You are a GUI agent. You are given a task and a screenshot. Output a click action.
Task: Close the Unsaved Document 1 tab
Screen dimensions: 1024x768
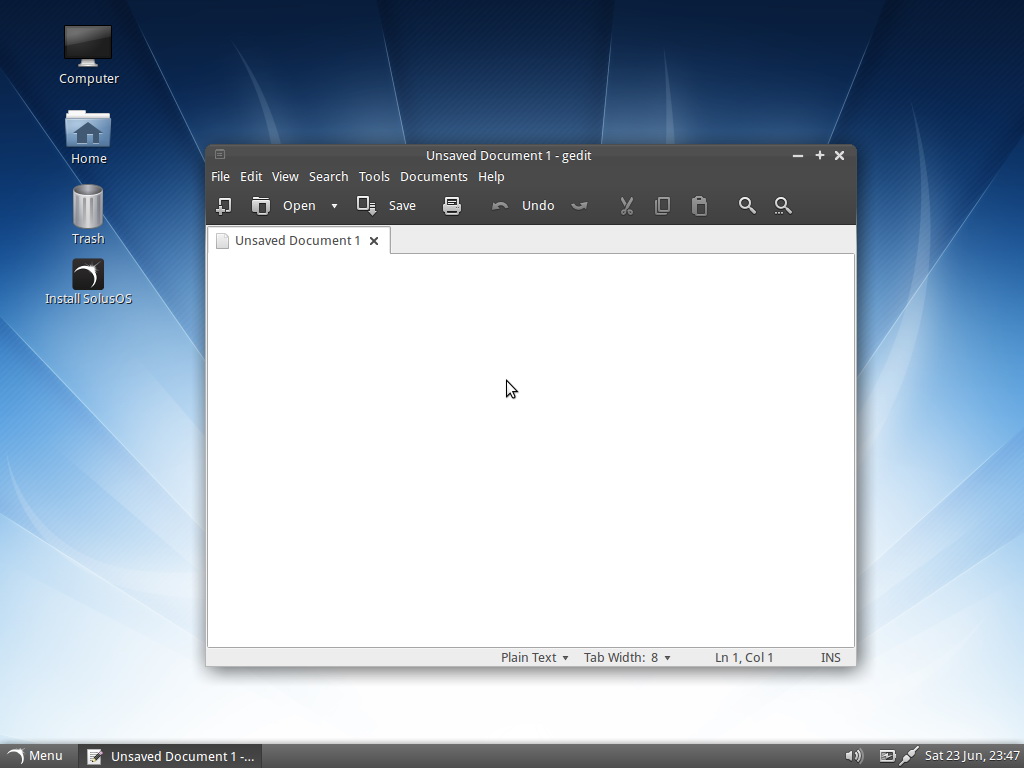[x=374, y=241]
